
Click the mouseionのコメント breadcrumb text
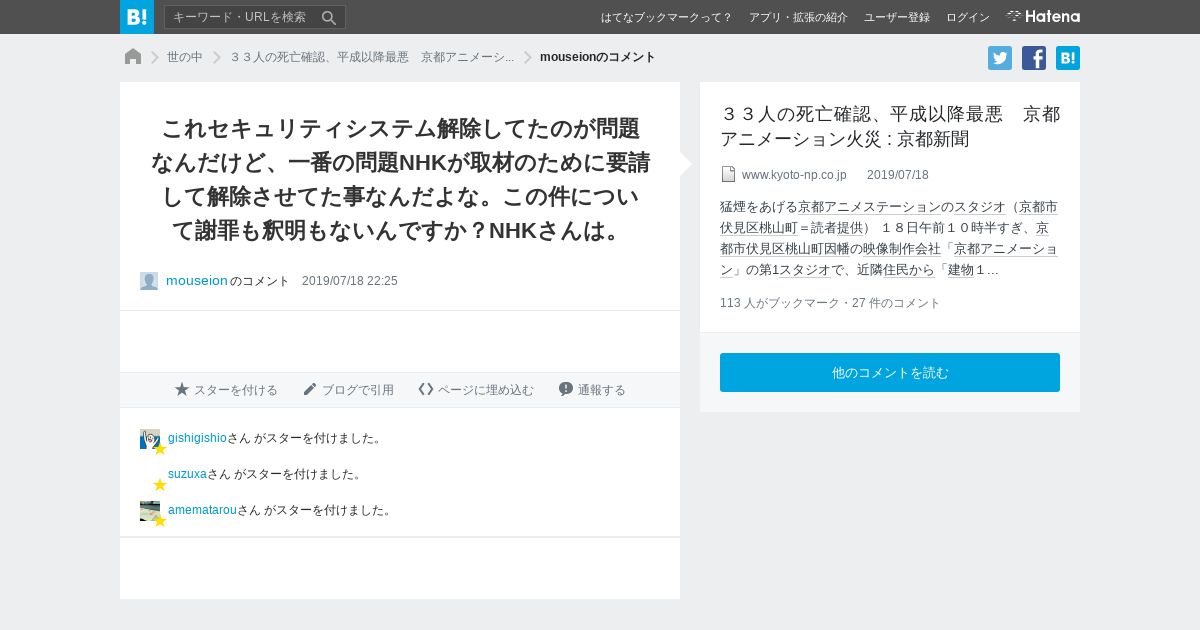(x=598, y=57)
